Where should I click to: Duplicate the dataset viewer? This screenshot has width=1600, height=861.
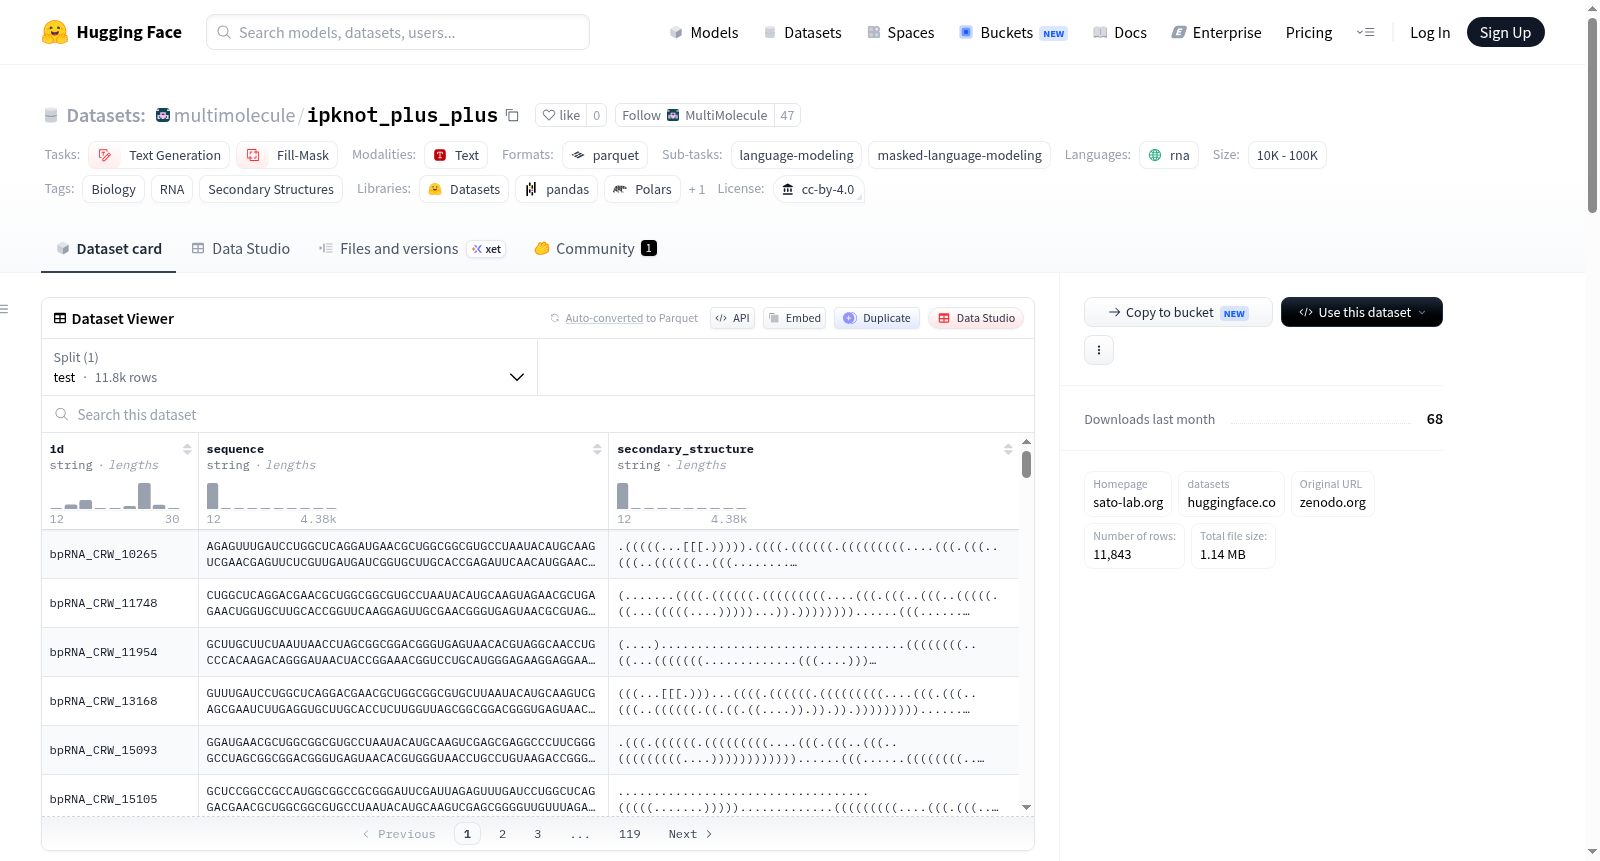tap(876, 318)
